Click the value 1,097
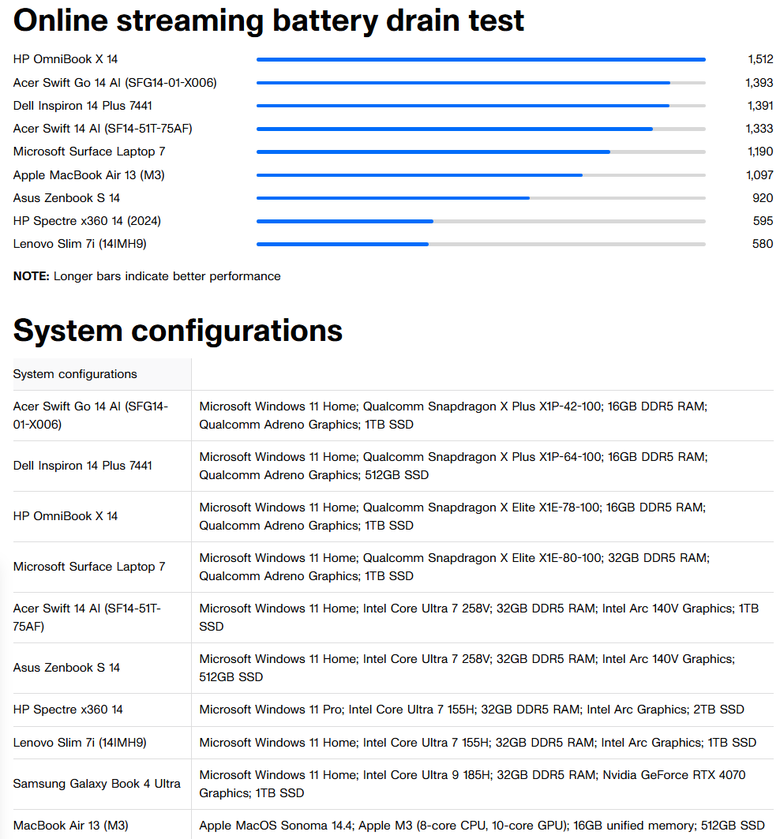Image resolution: width=780 pixels, height=839 pixels. [760, 175]
